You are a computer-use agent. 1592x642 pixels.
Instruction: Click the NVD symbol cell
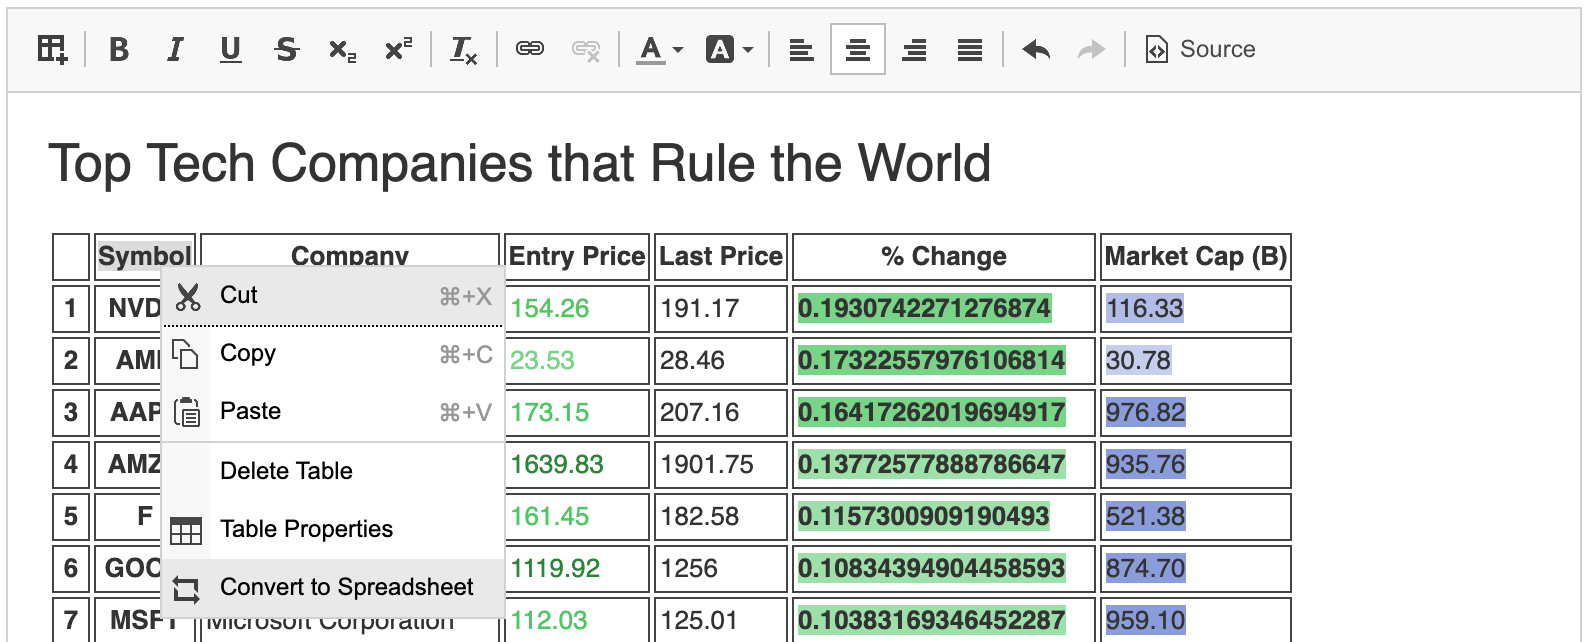pos(129,309)
